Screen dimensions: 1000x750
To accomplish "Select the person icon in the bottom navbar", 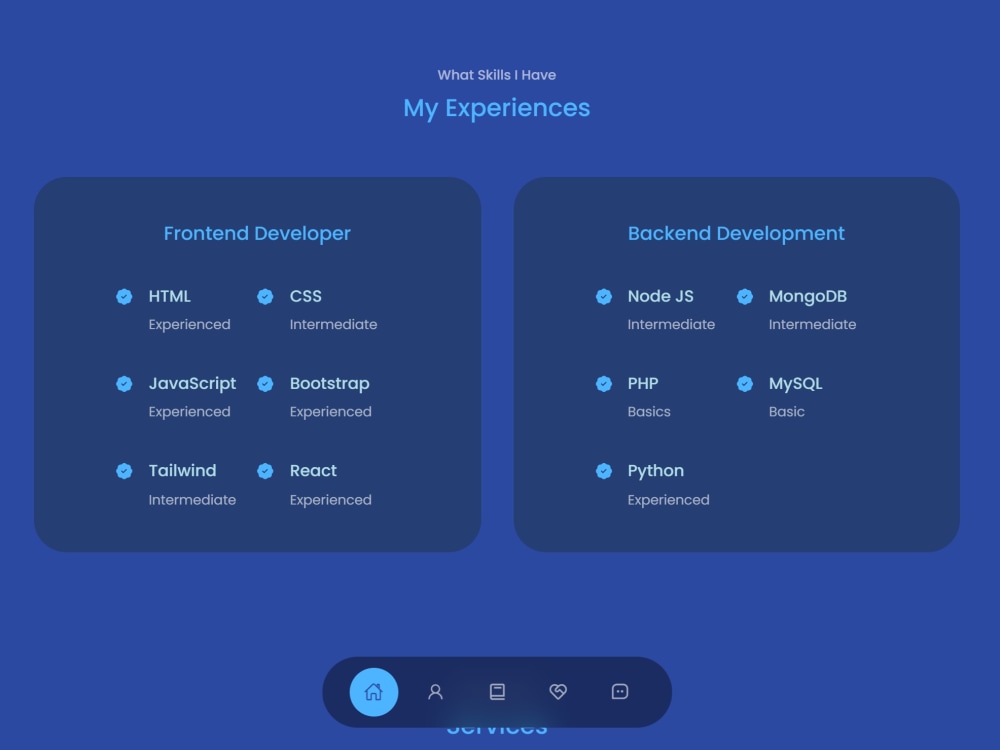I will click(435, 691).
